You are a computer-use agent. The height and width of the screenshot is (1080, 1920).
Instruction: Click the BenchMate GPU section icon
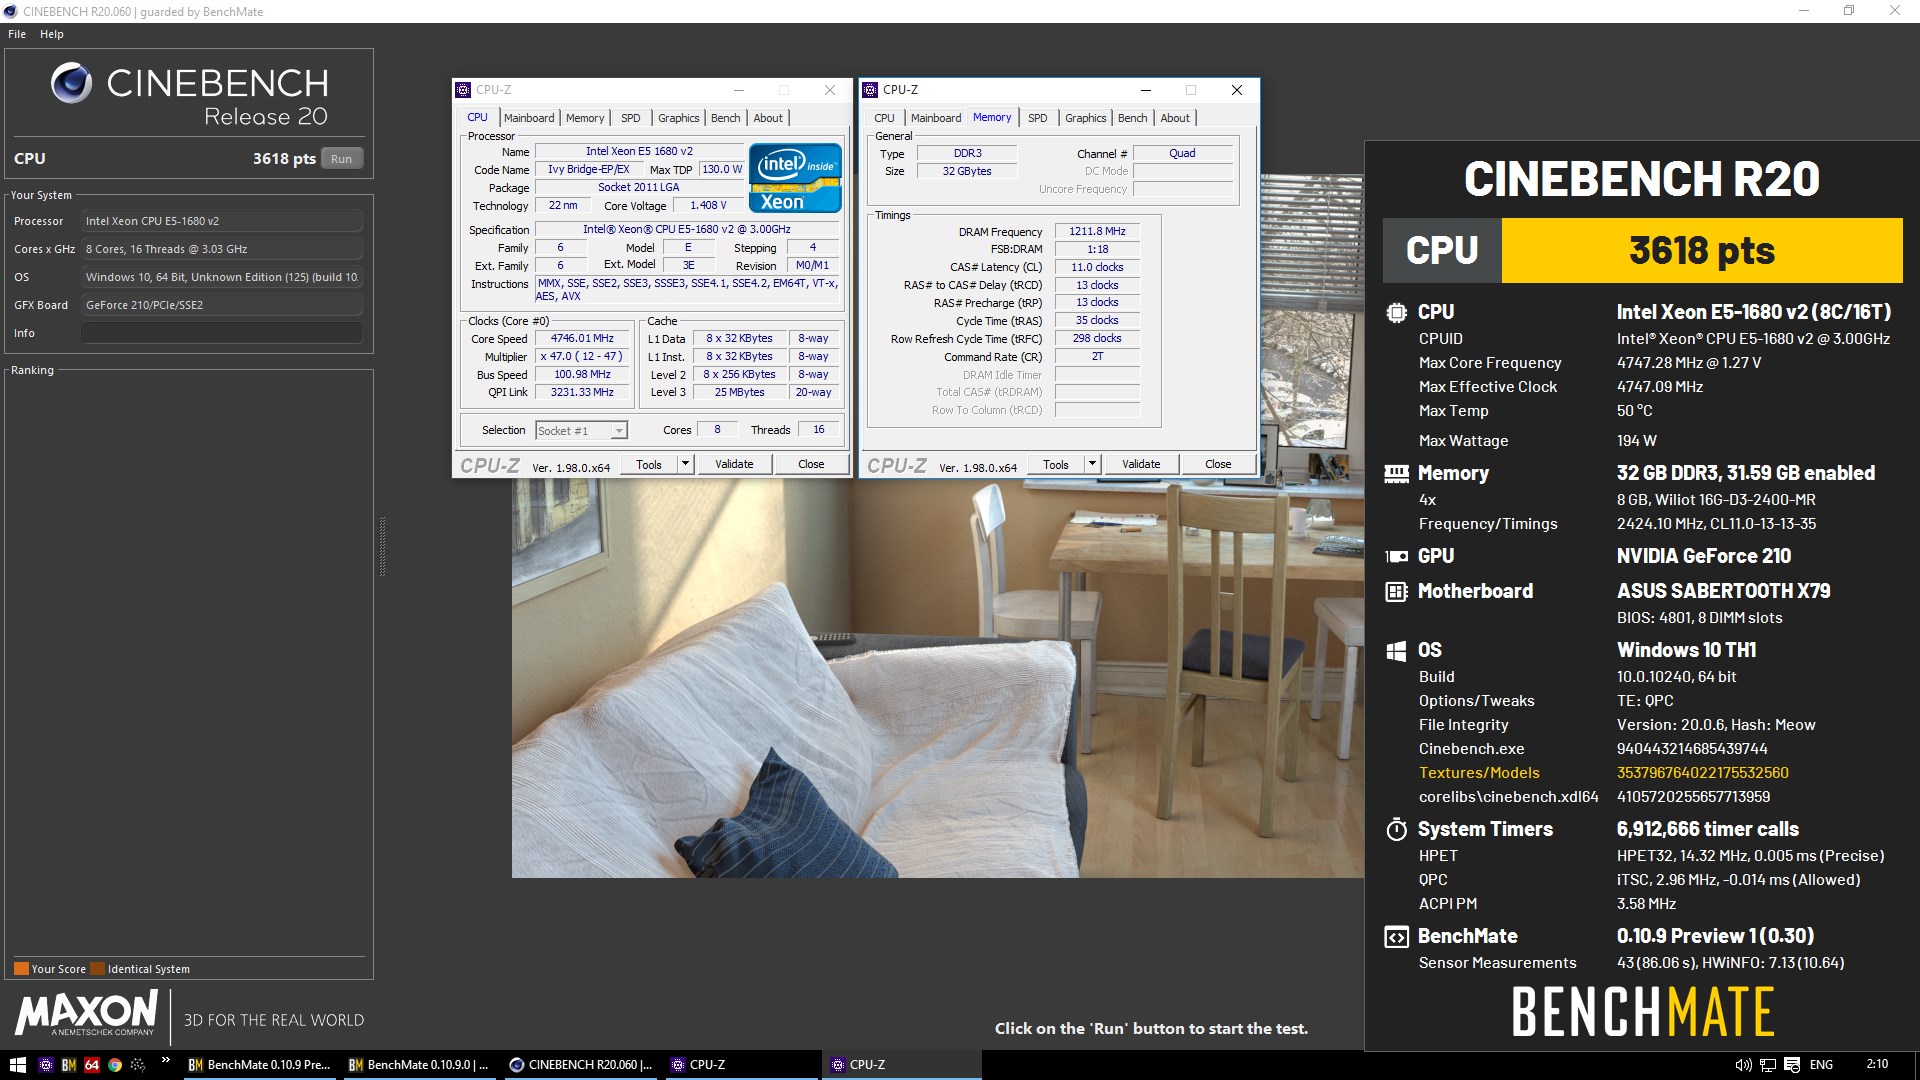point(1396,557)
